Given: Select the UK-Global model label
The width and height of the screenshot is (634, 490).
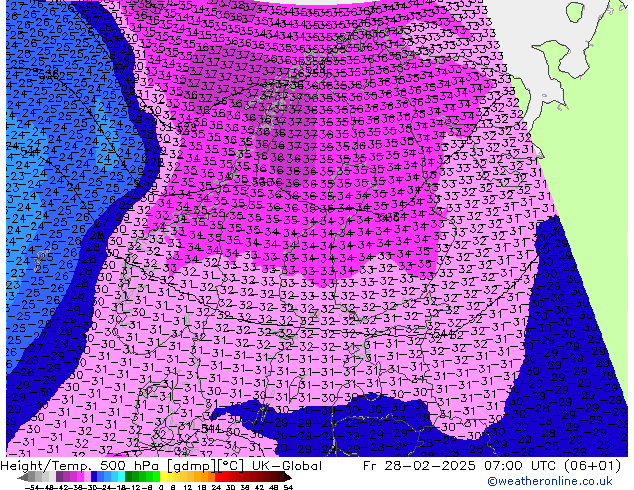Looking at the screenshot, I should click(x=287, y=466).
